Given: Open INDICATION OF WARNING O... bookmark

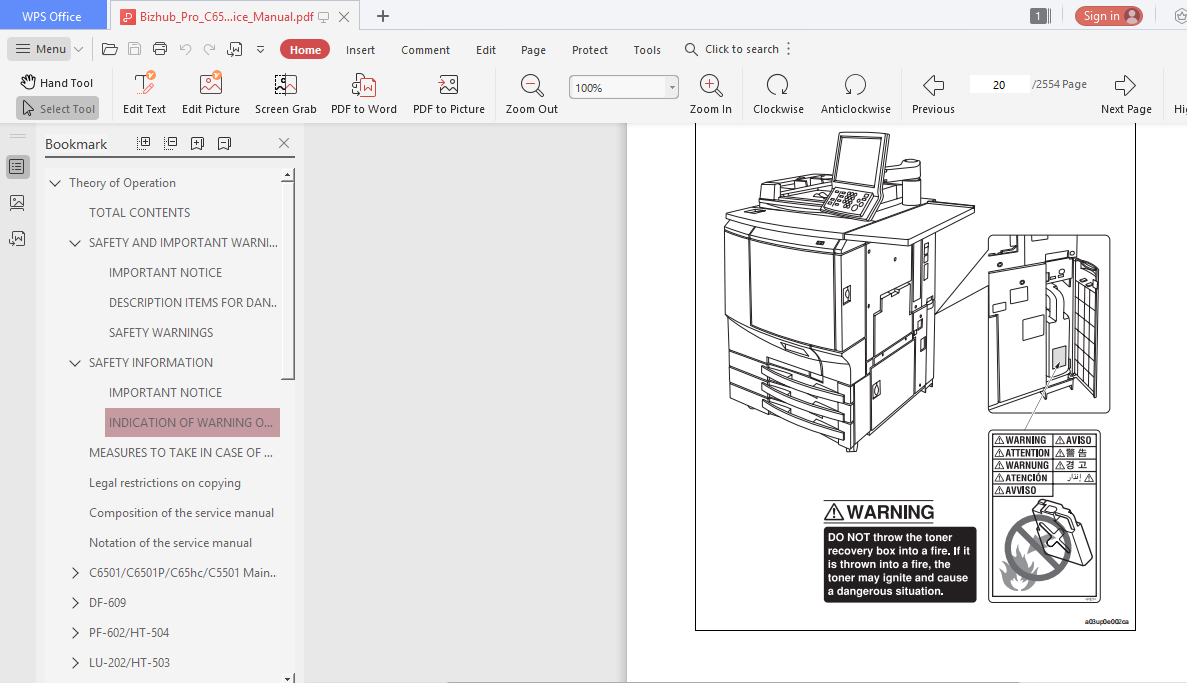Looking at the screenshot, I should coord(192,423).
